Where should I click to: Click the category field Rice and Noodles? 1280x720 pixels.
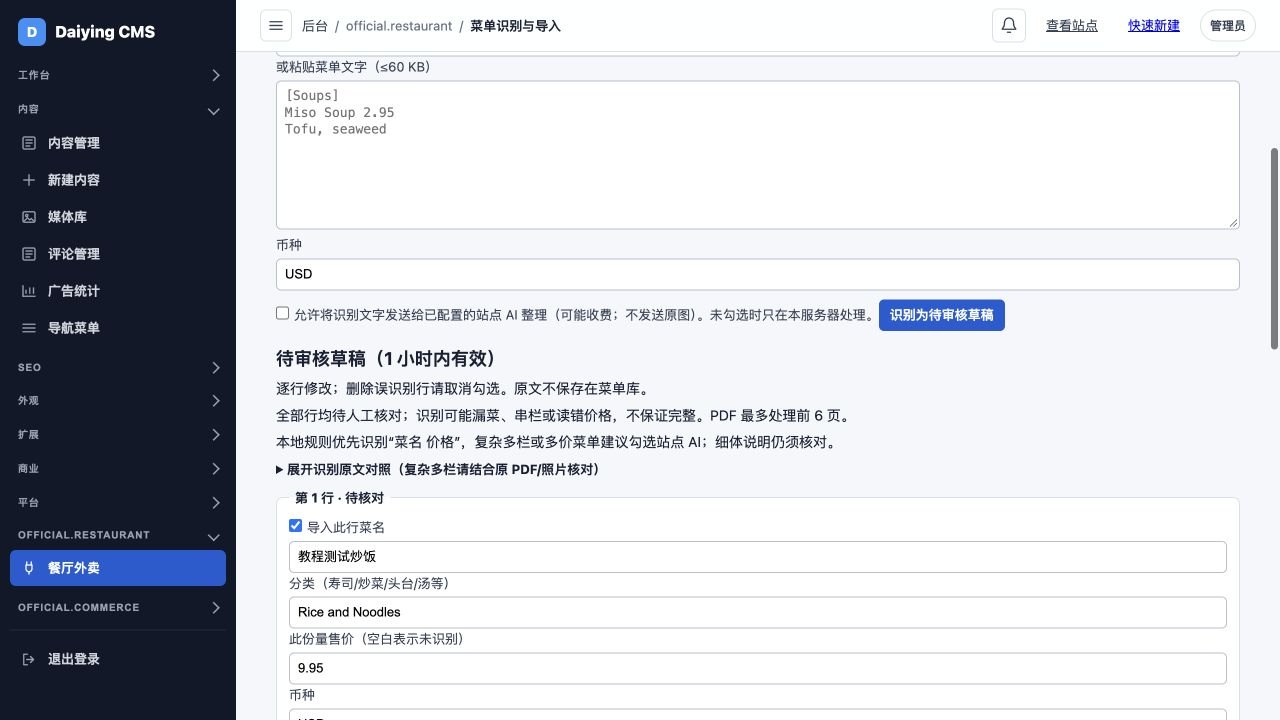point(758,613)
